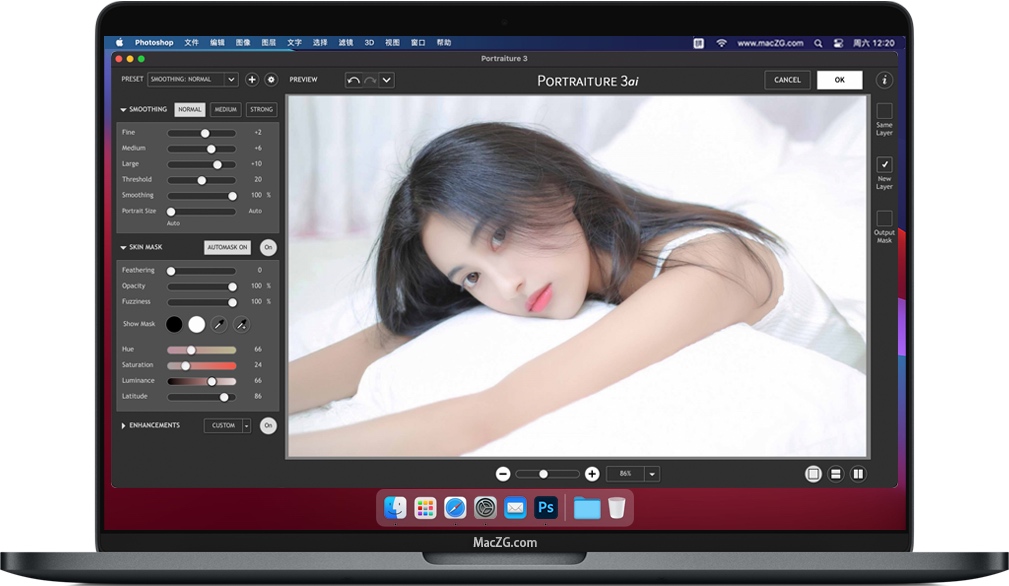Open the 图像 menu in menu bar

point(243,43)
